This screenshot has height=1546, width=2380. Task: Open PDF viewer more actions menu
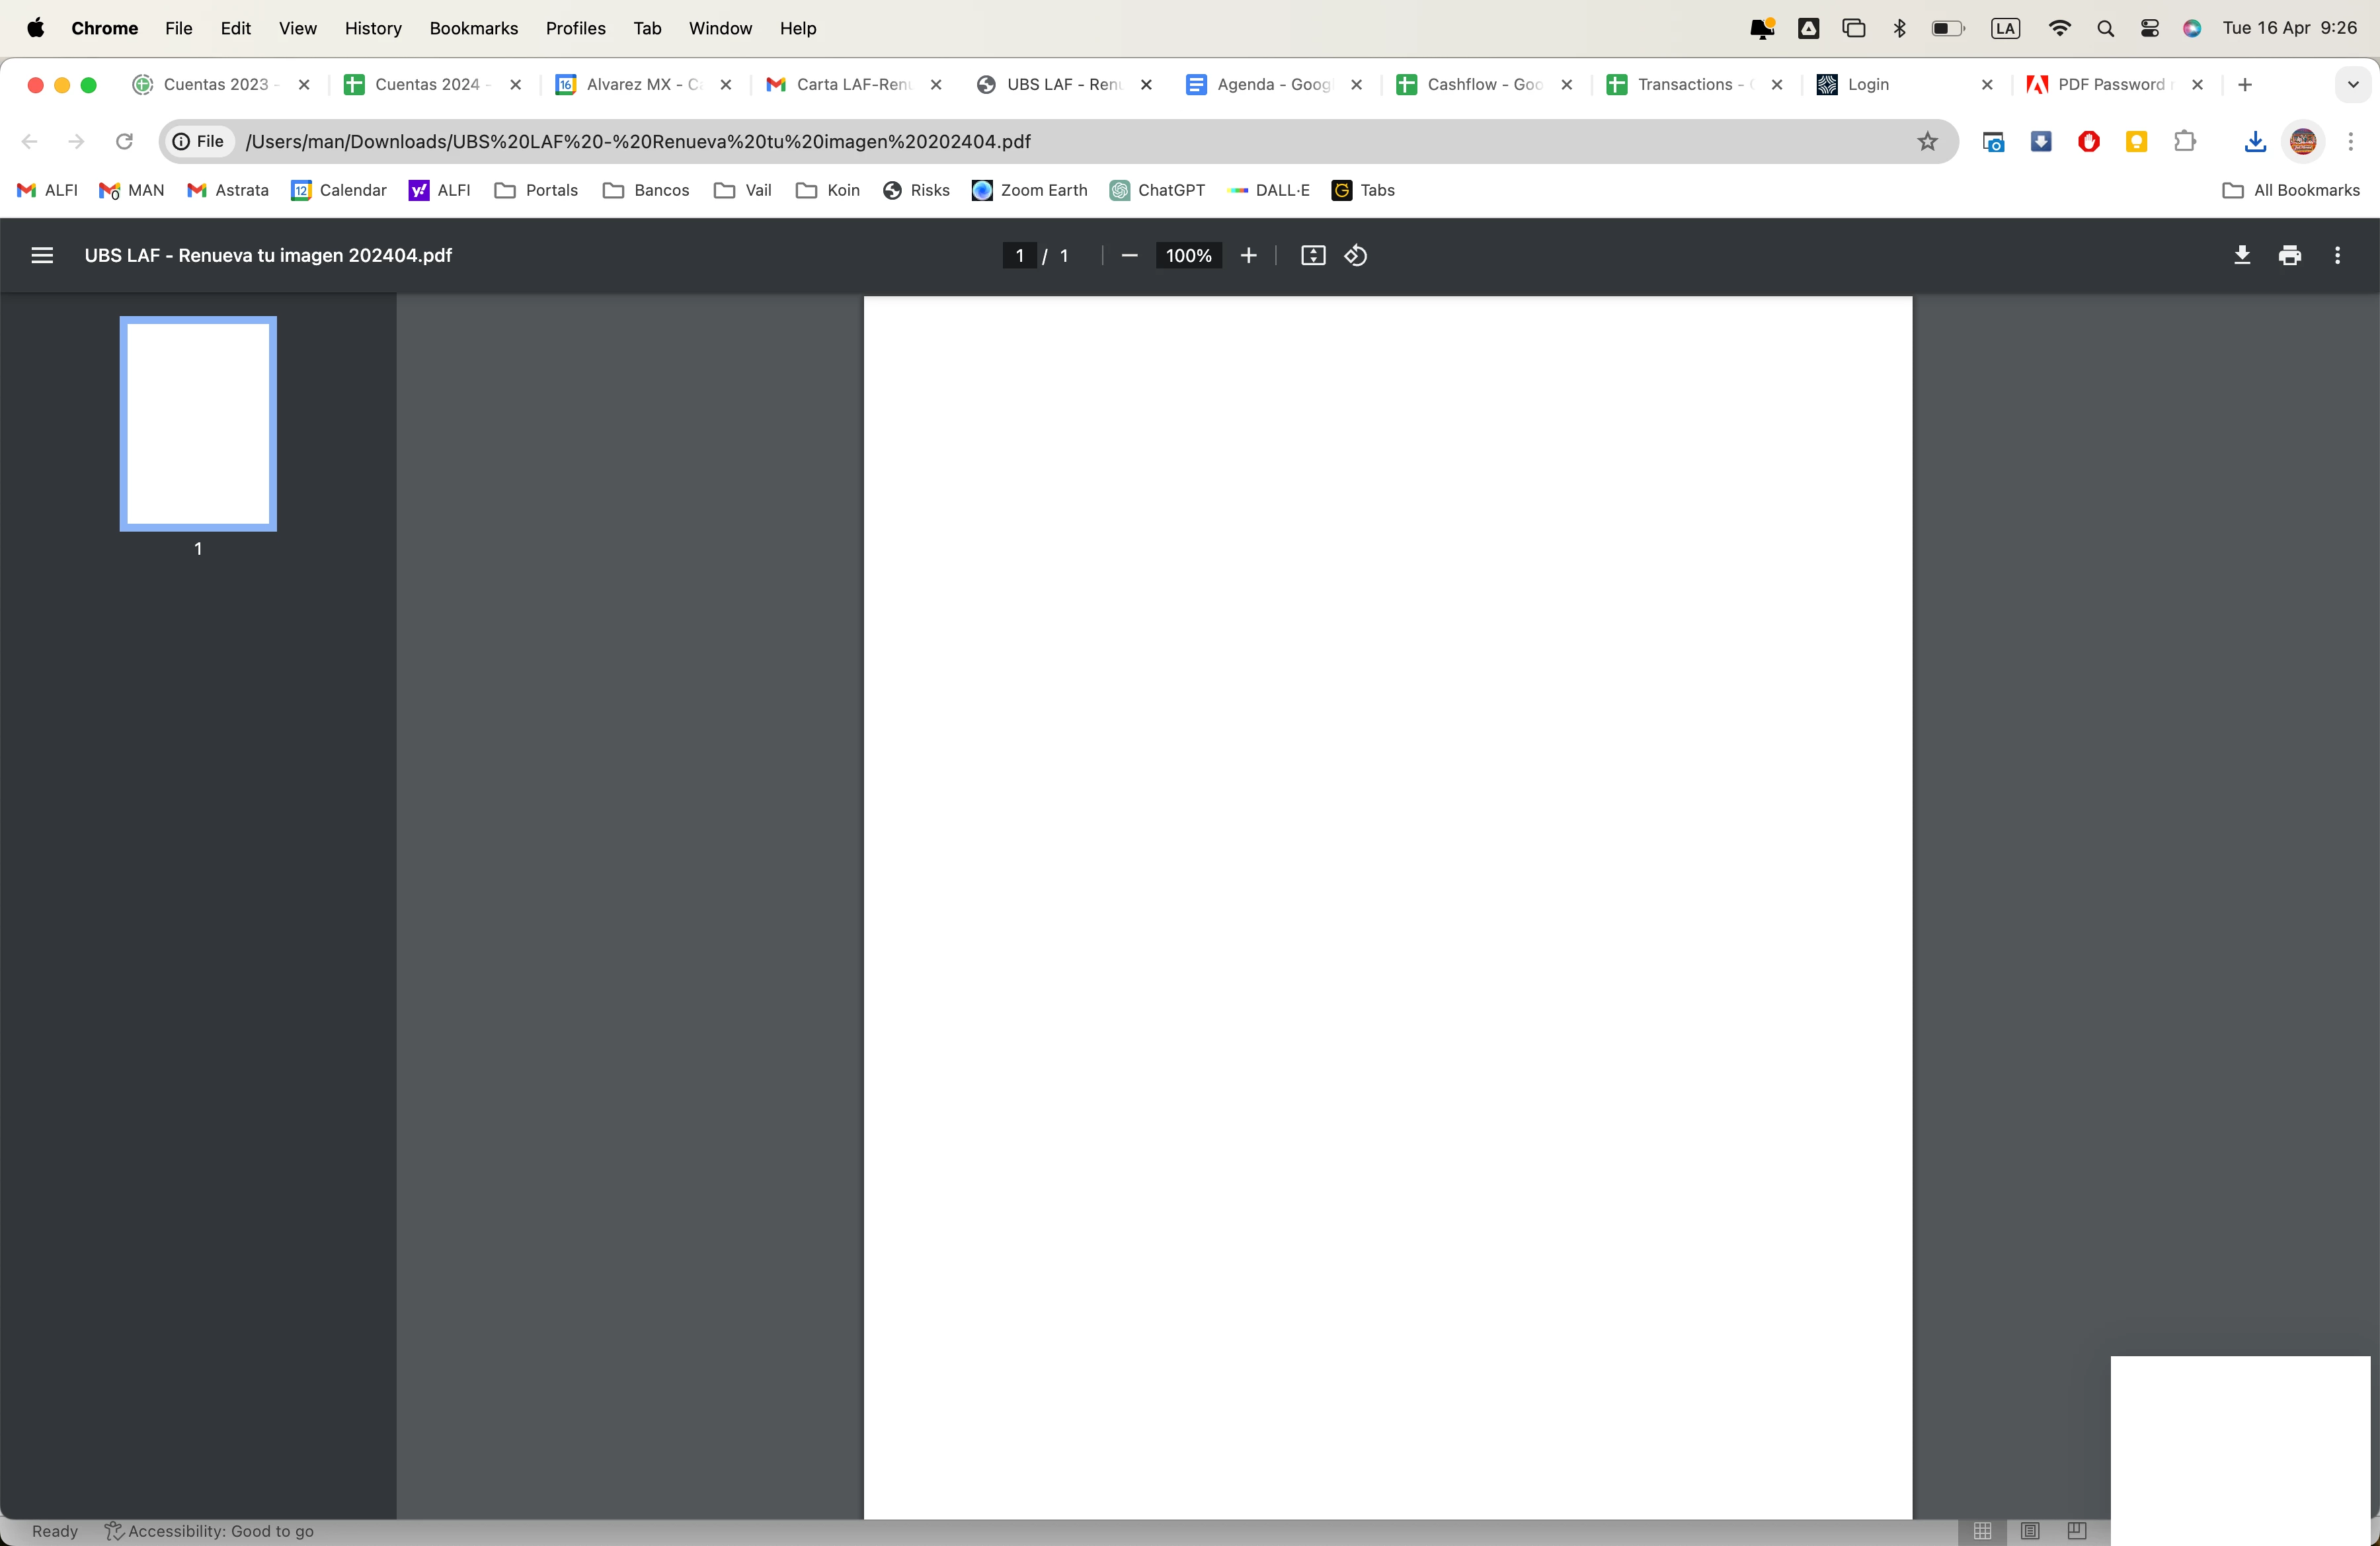coord(2337,256)
